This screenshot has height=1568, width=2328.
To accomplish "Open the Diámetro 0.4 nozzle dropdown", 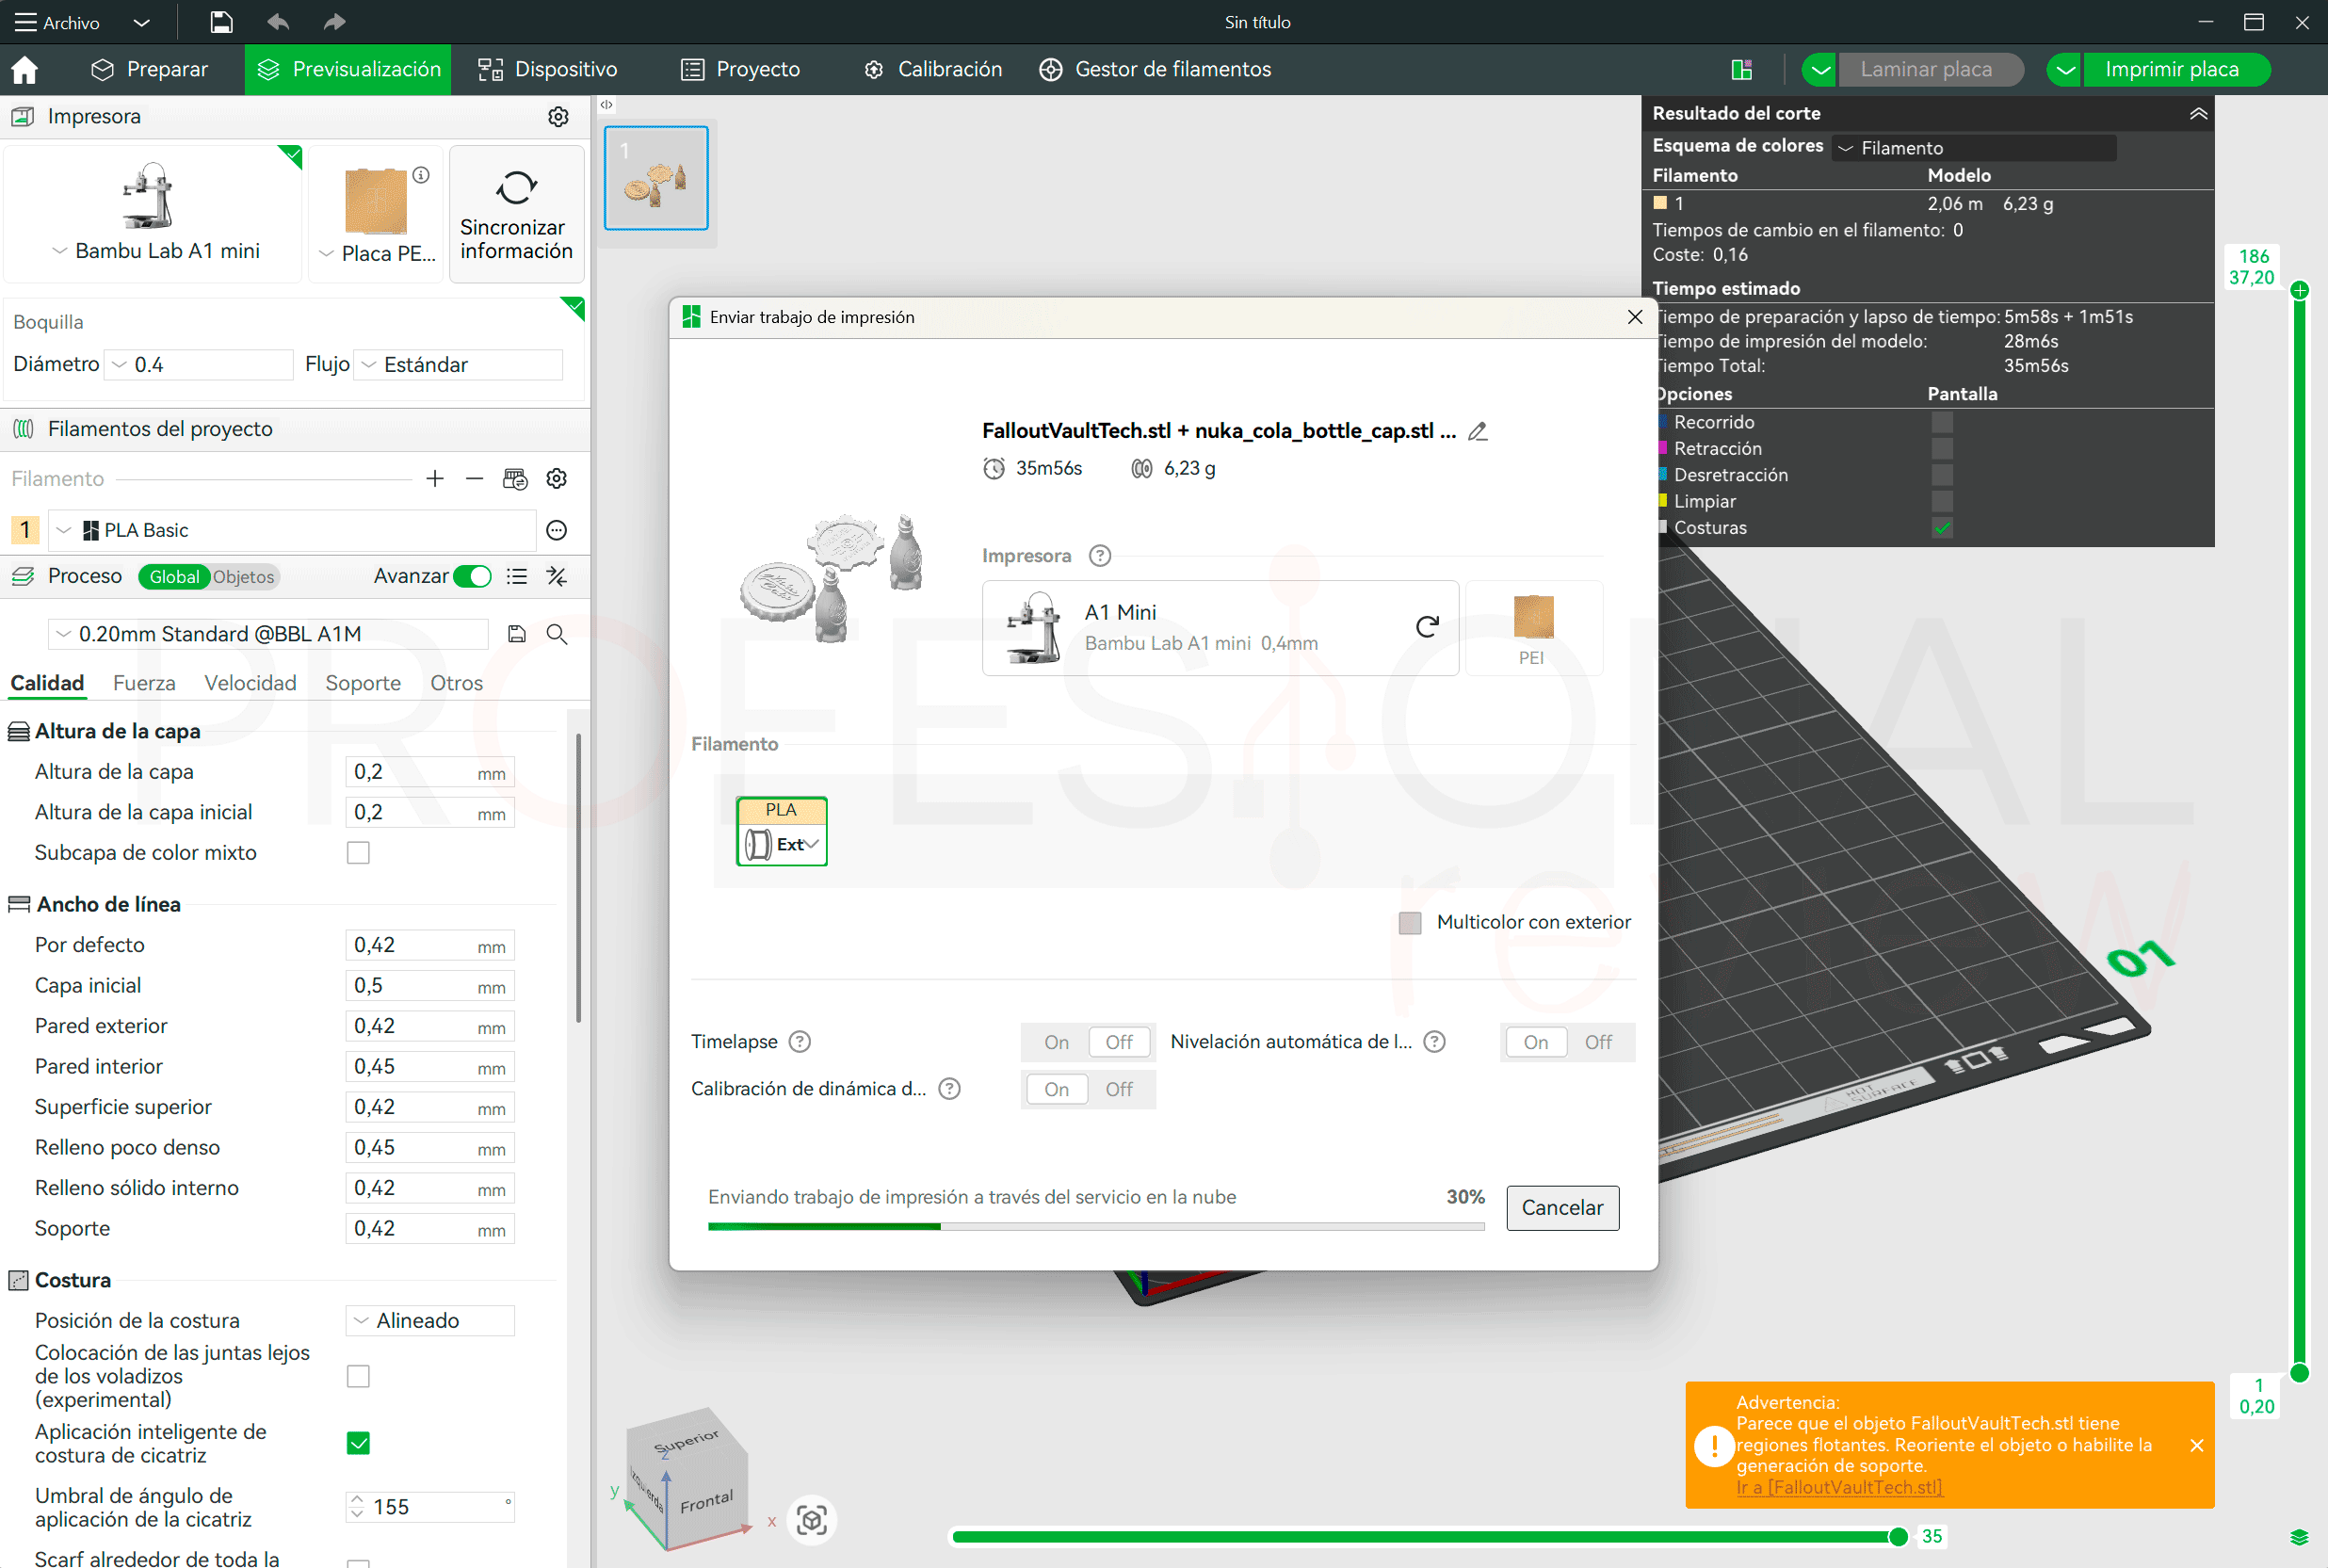I will [x=200, y=365].
